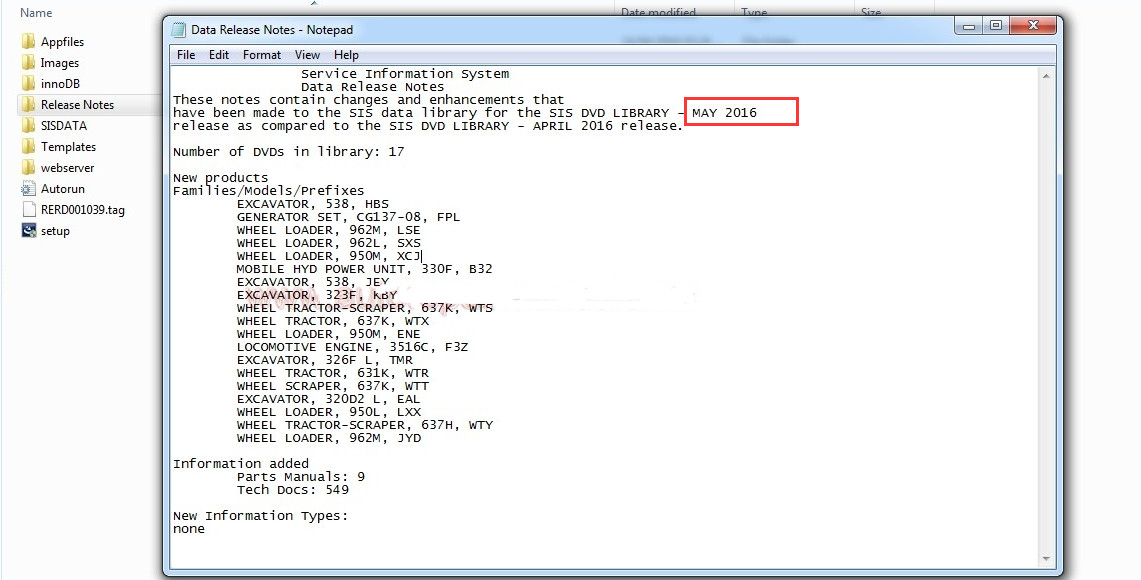Click the 'Information added' line
The height and width of the screenshot is (580, 1141).
click(241, 464)
